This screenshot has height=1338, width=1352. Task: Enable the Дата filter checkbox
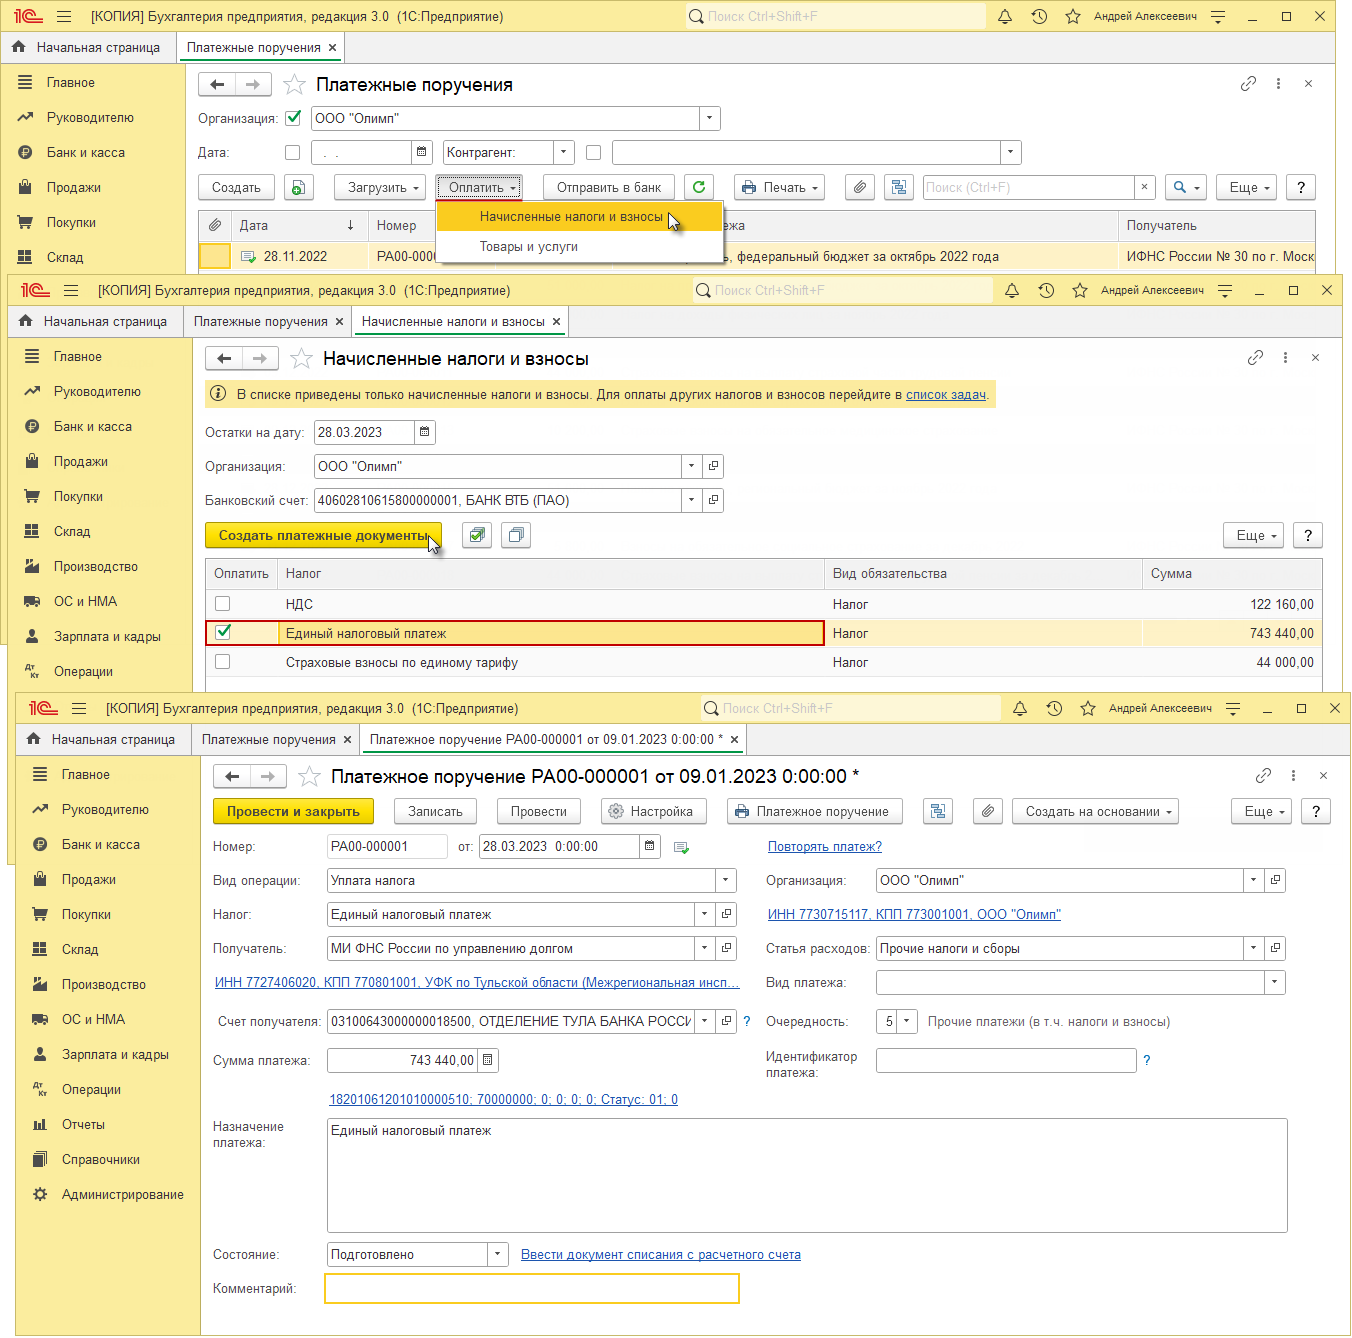point(292,152)
